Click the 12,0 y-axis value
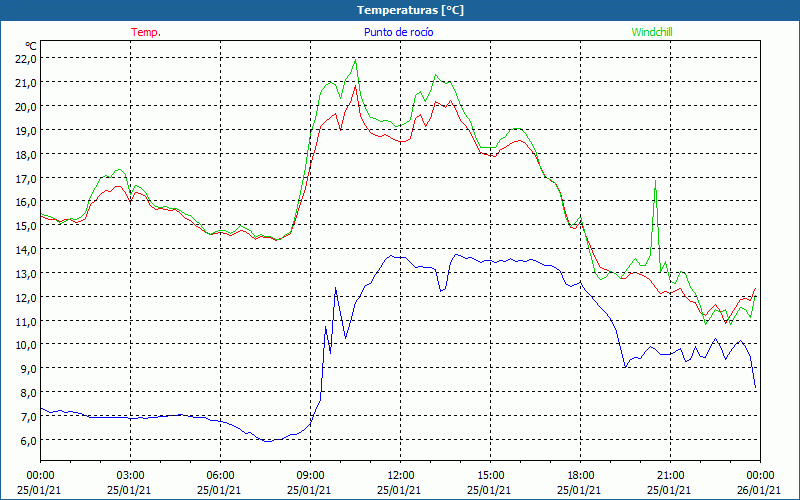This screenshot has height=500, width=800. (x=27, y=297)
